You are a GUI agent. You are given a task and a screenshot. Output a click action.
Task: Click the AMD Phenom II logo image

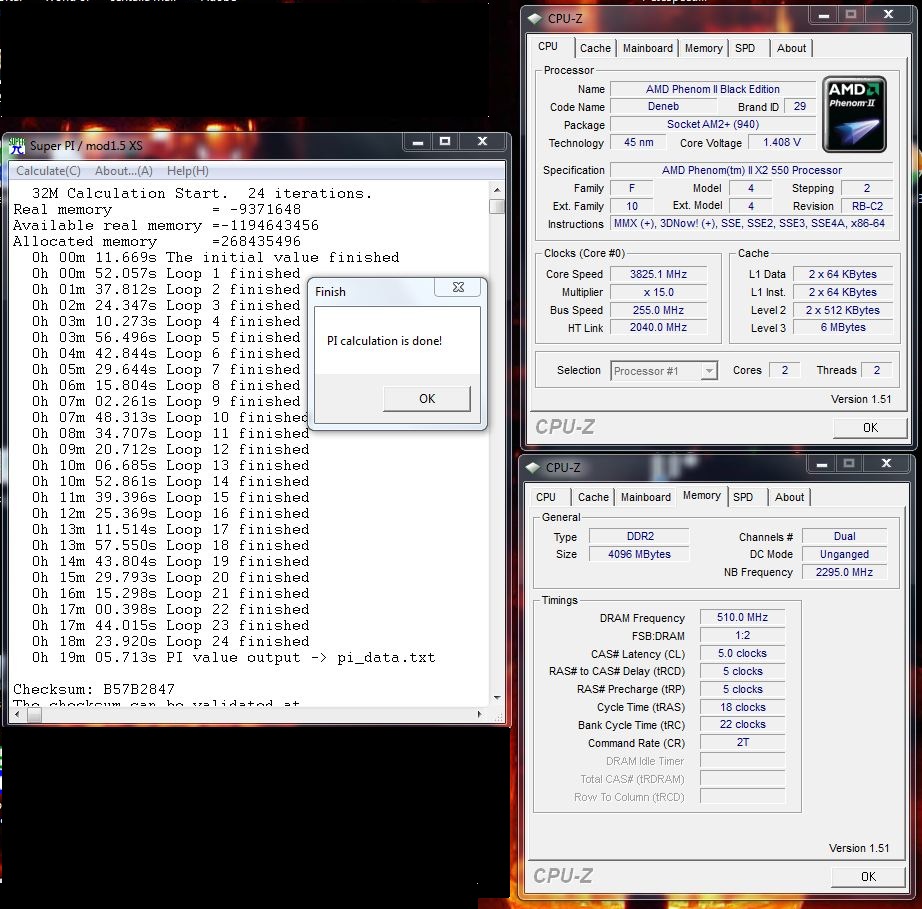(854, 114)
